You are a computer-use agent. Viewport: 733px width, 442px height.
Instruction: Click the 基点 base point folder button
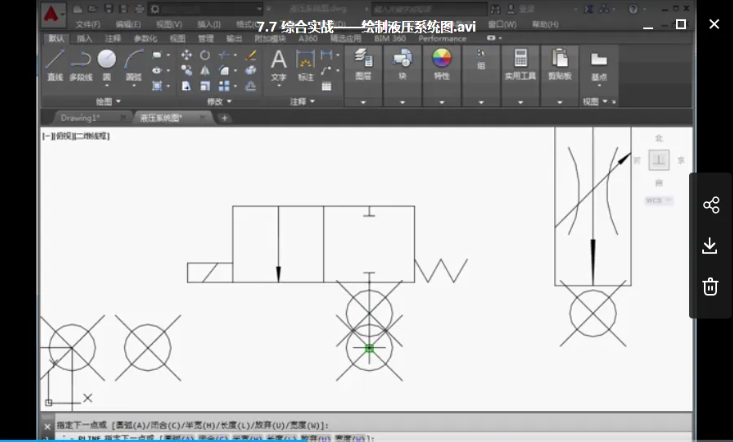pos(599,66)
